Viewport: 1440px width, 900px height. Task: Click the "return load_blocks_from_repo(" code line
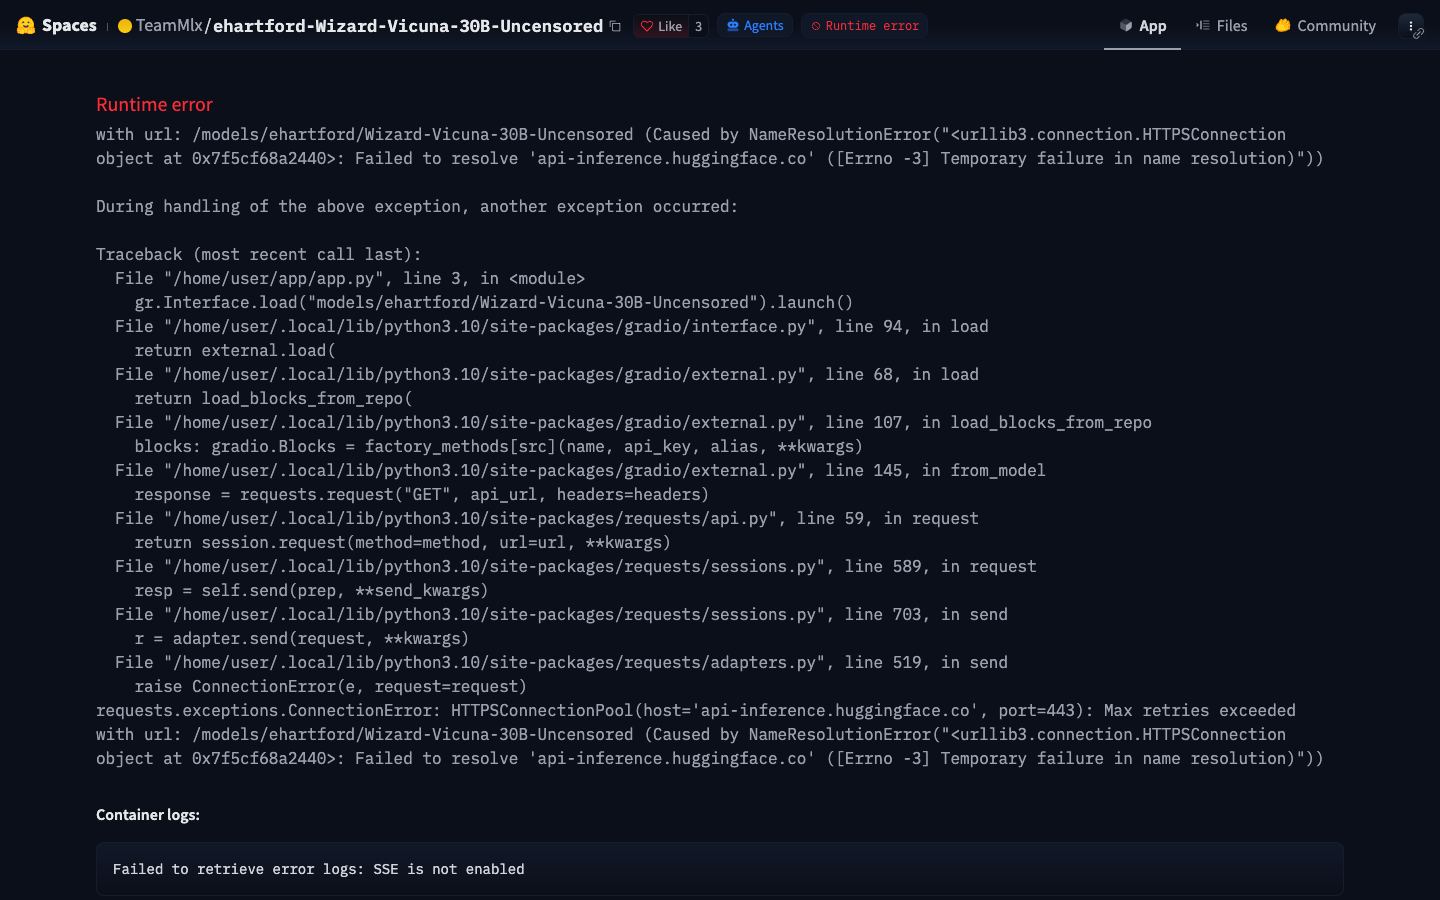pos(273,398)
